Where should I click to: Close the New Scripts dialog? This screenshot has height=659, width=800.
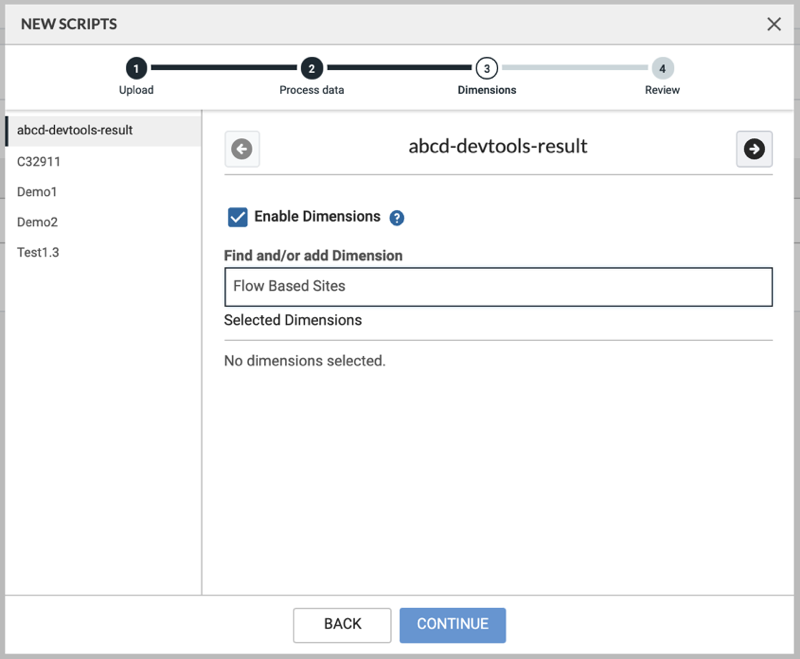(775, 24)
